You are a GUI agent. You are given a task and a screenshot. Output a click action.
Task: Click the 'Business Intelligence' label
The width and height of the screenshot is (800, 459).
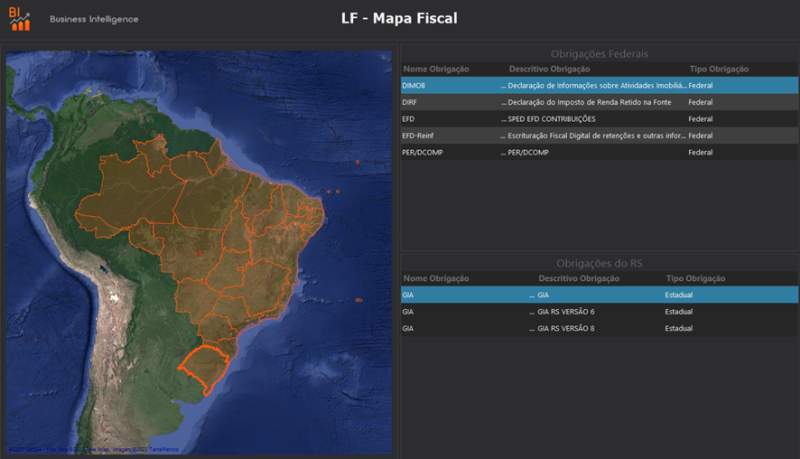94,19
